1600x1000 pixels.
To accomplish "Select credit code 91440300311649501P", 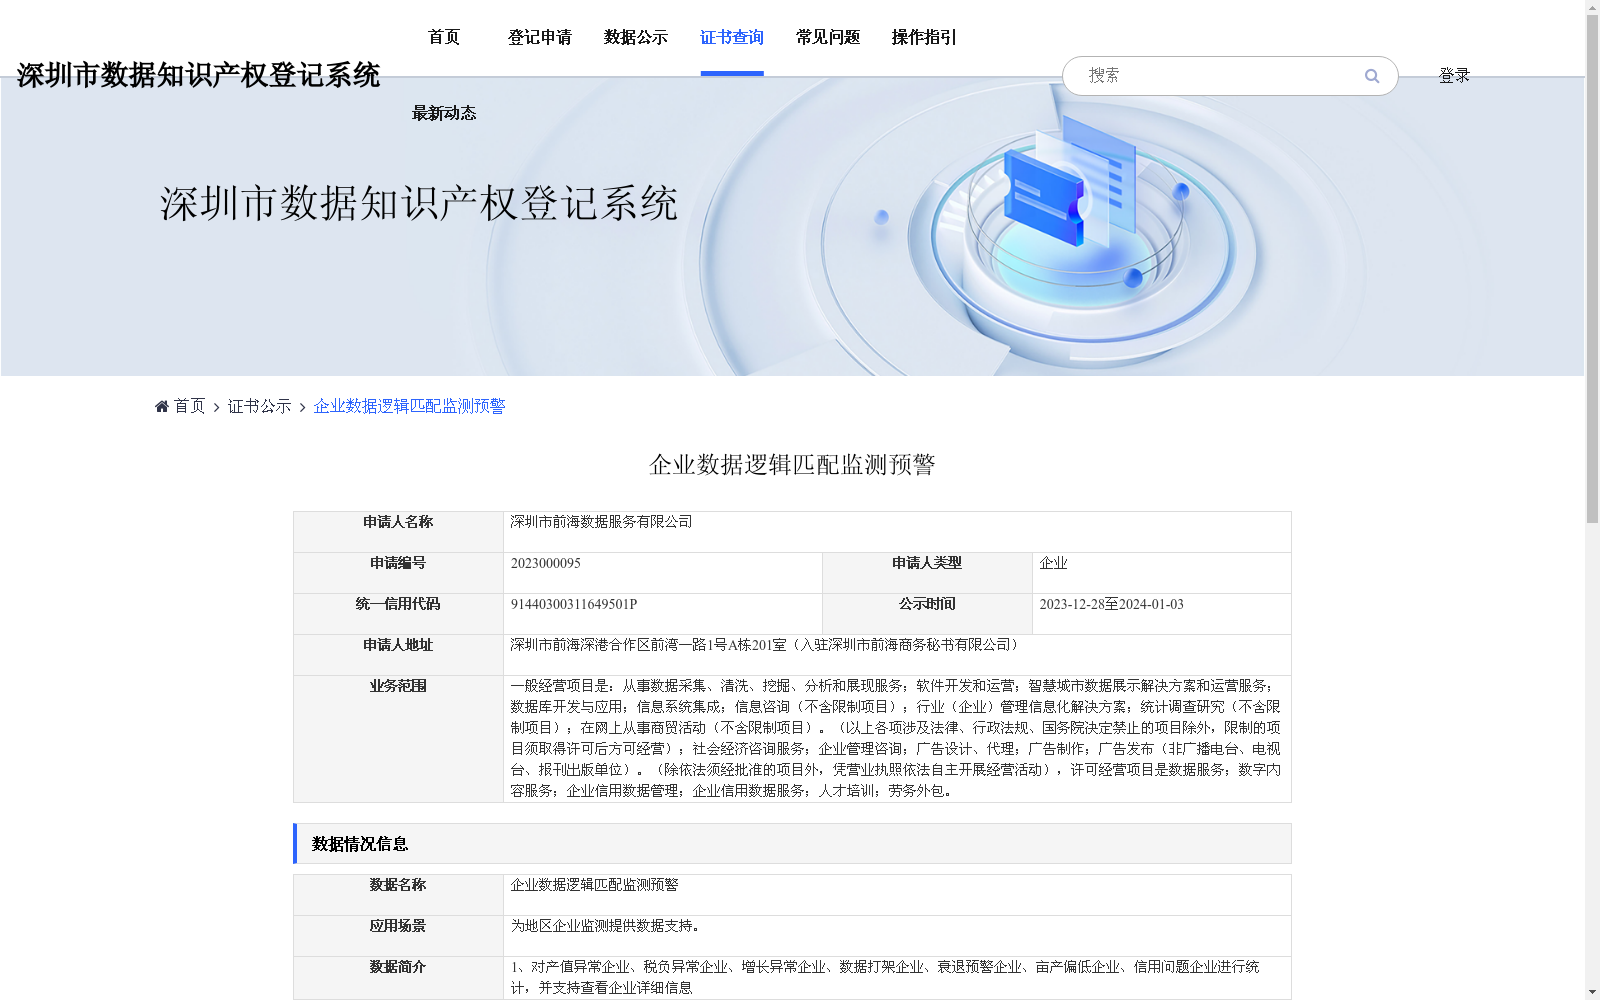I will [574, 604].
